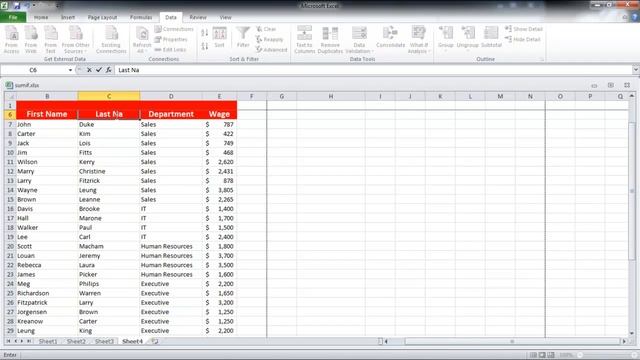The height and width of the screenshot is (360, 640).
Task: Open the Name Box dropdown arrow
Action: pos(70,70)
